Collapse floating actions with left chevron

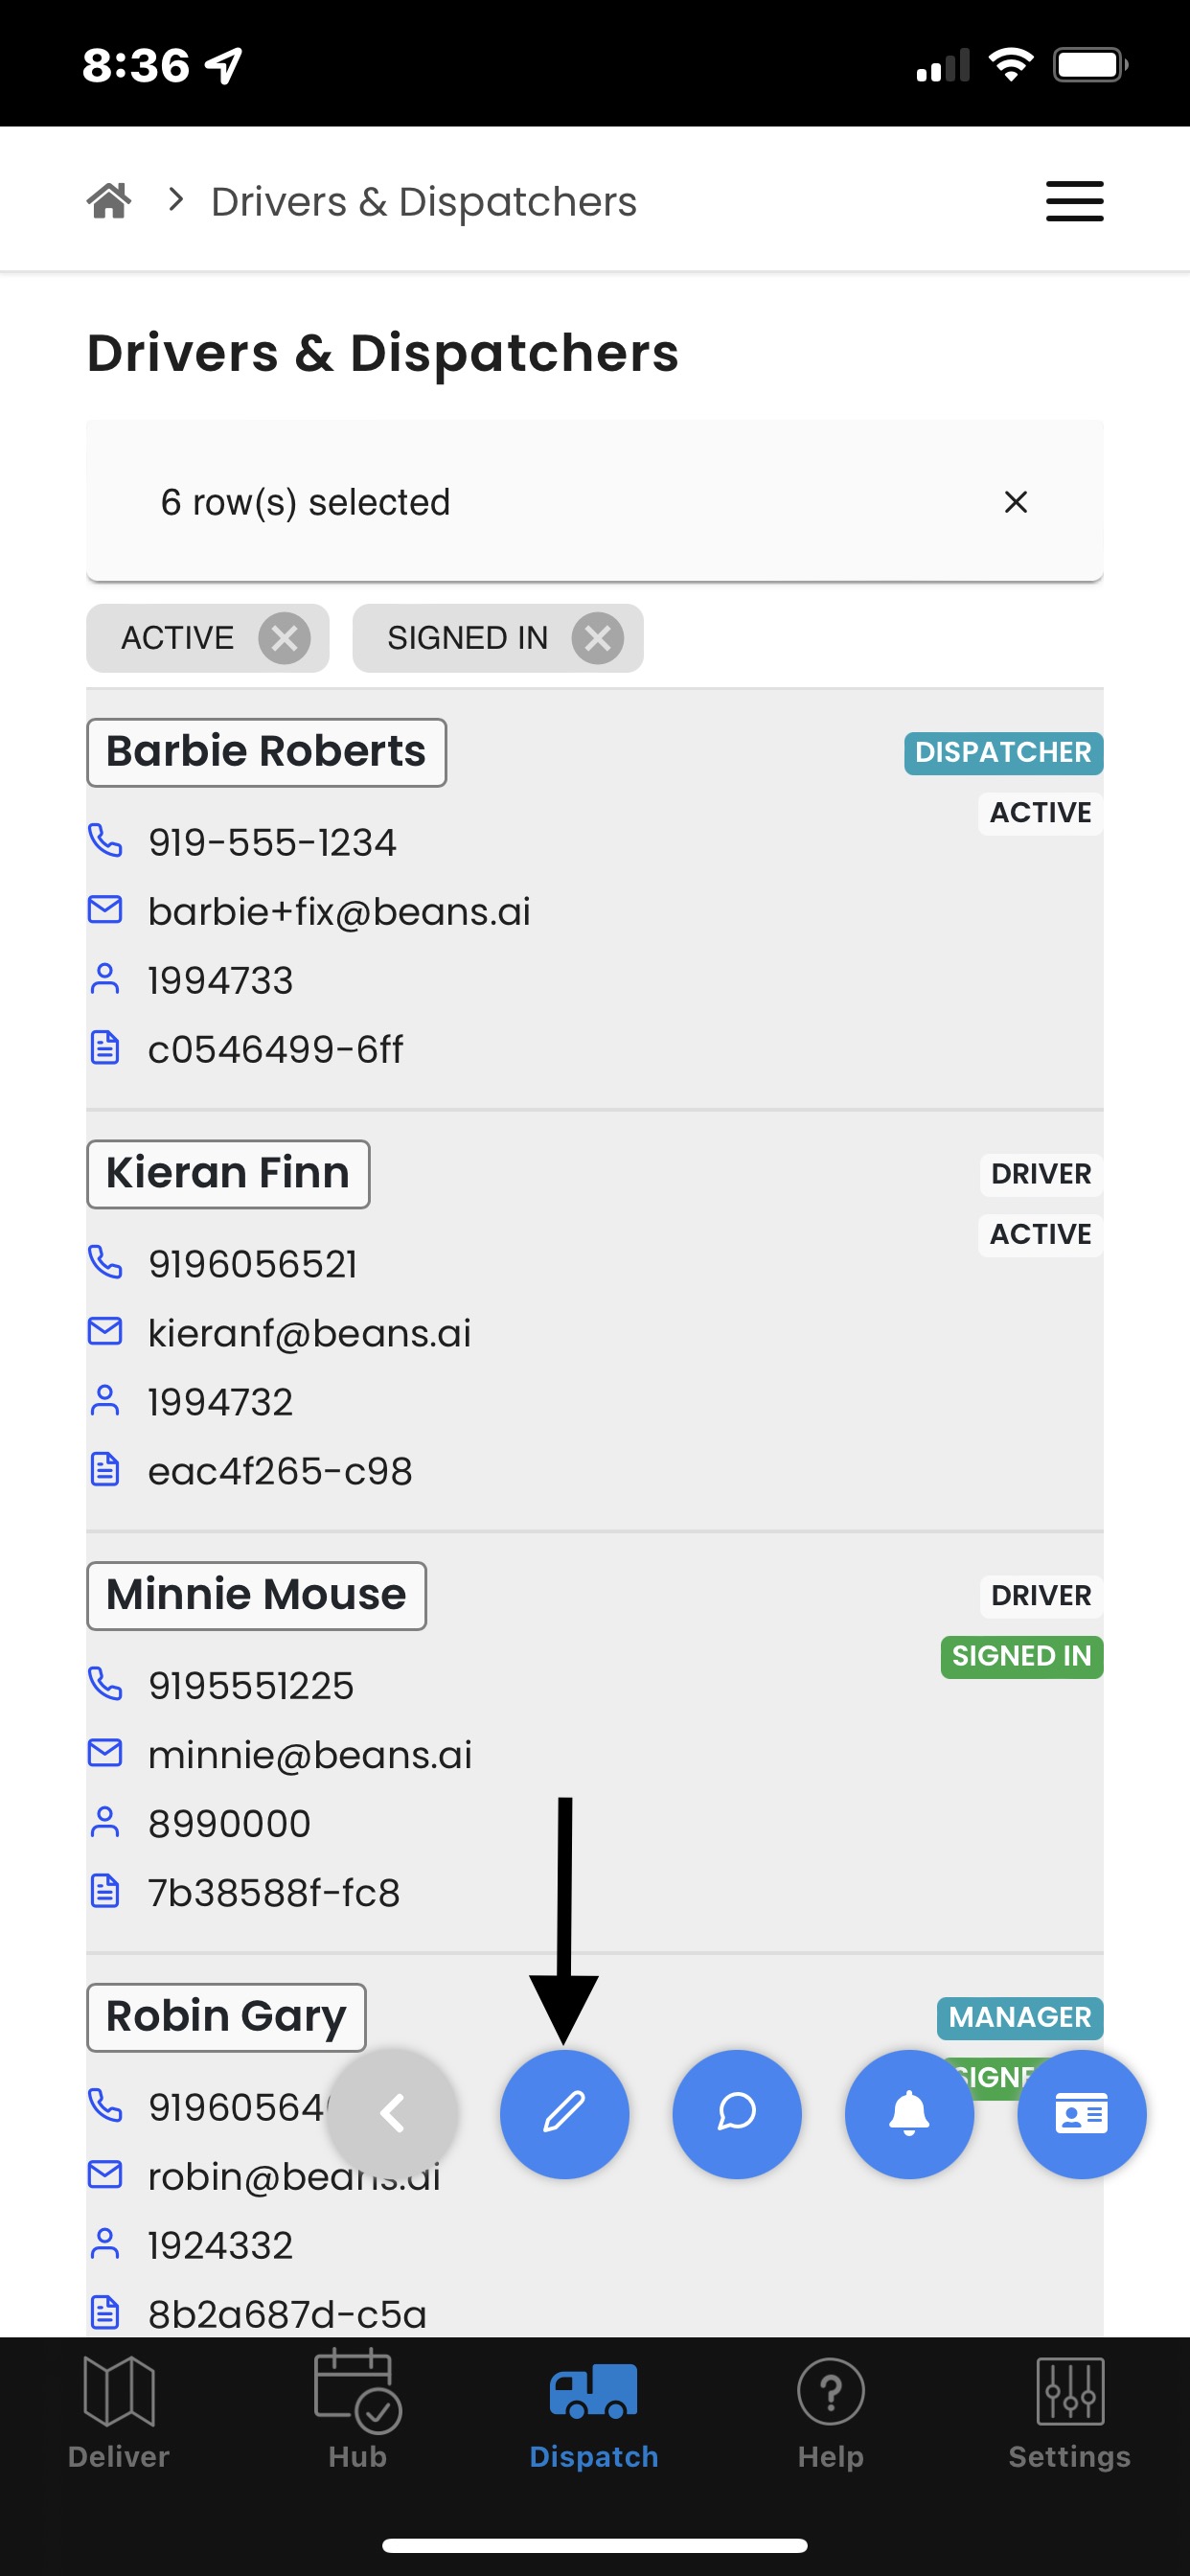[393, 2113]
